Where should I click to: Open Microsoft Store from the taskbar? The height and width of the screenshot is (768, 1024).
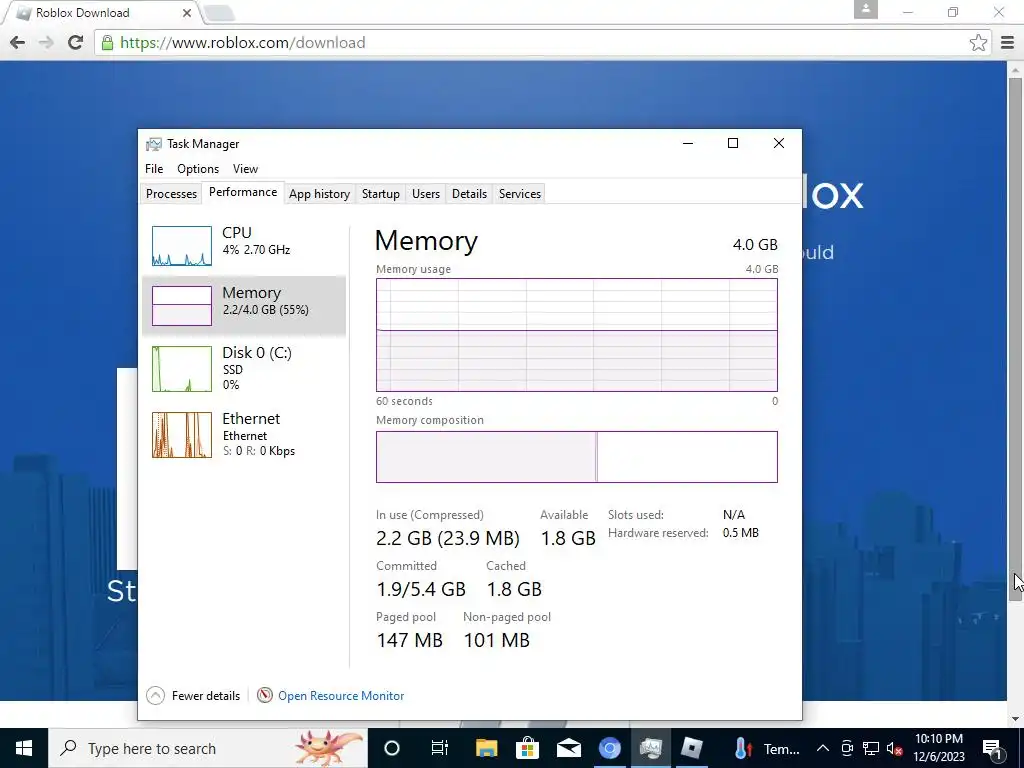528,748
